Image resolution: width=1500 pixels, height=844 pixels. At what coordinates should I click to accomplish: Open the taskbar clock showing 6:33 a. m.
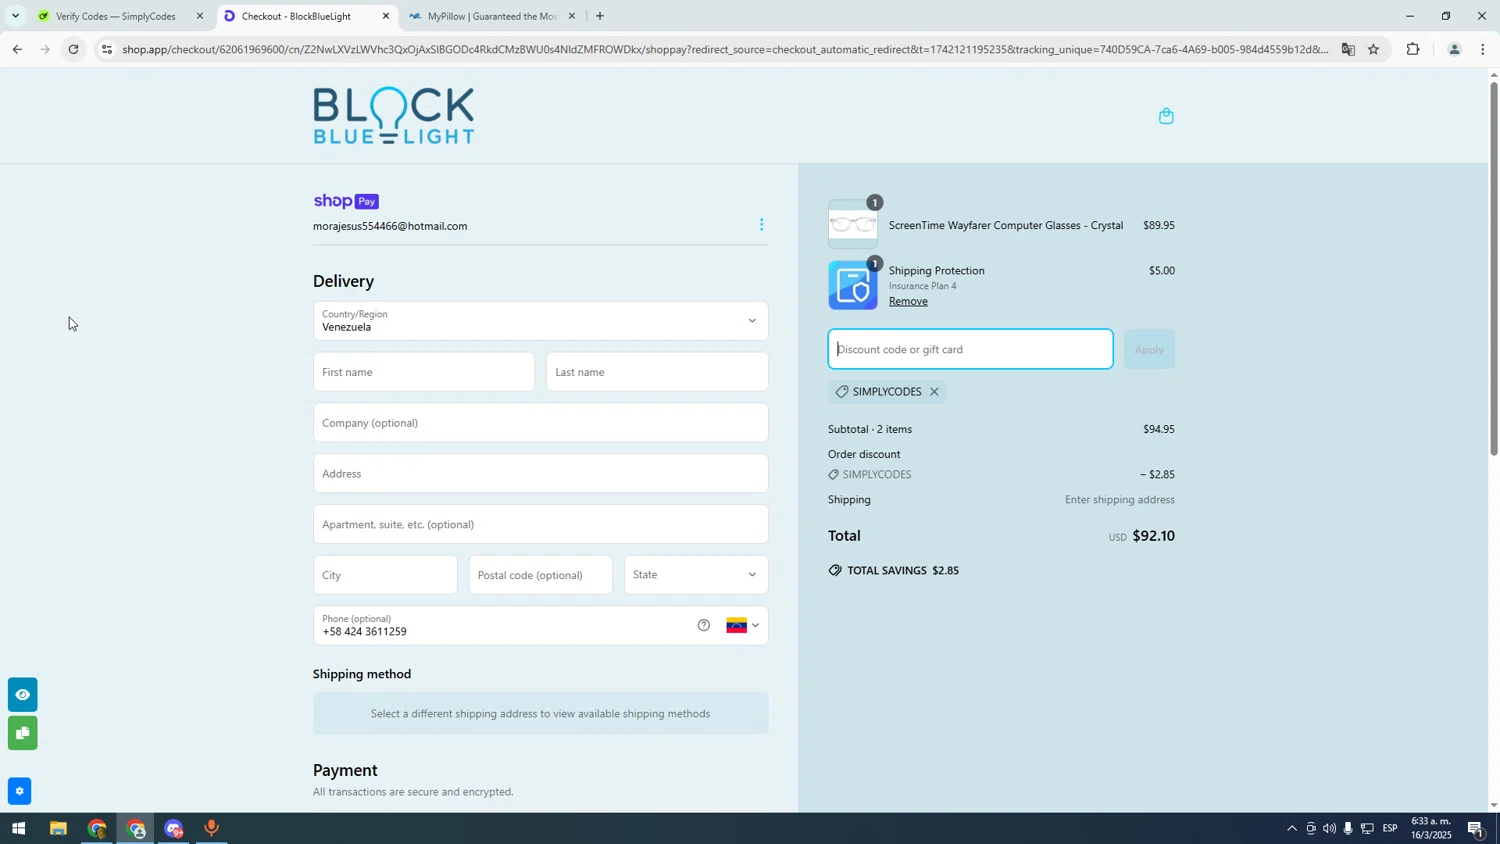click(x=1431, y=829)
